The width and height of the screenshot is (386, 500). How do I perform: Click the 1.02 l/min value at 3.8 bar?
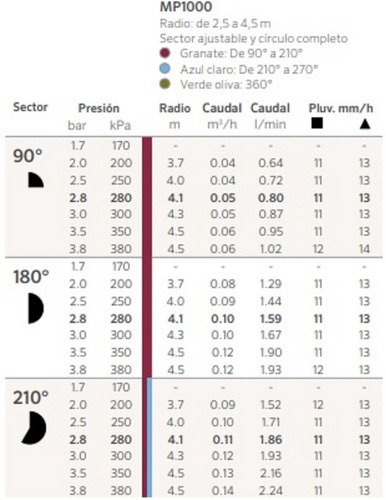(271, 249)
